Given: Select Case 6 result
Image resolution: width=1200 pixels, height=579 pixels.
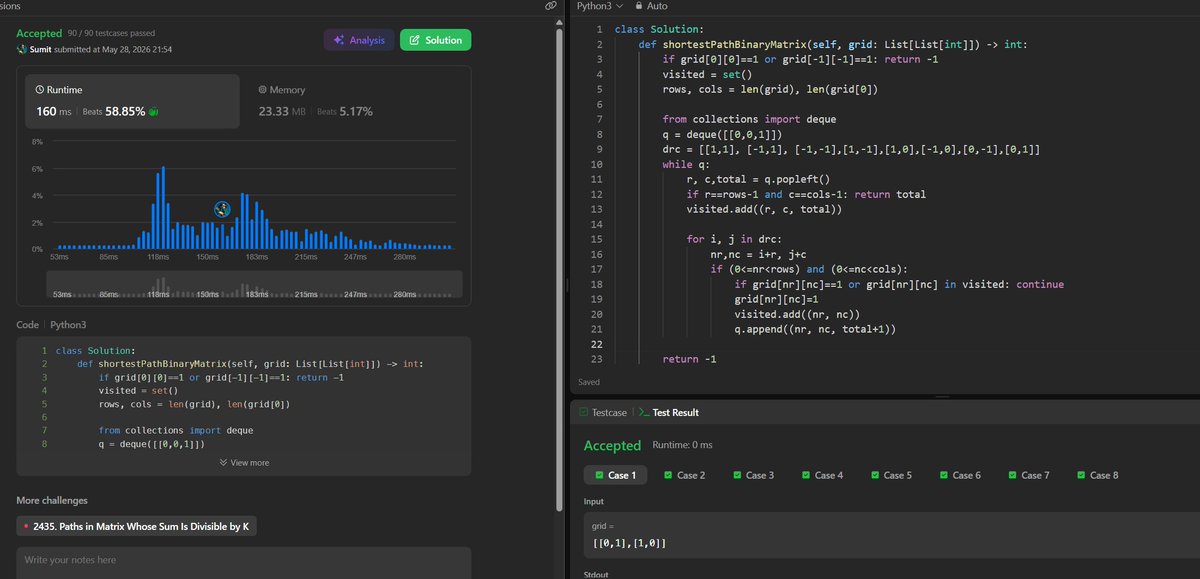Looking at the screenshot, I should click(960, 475).
